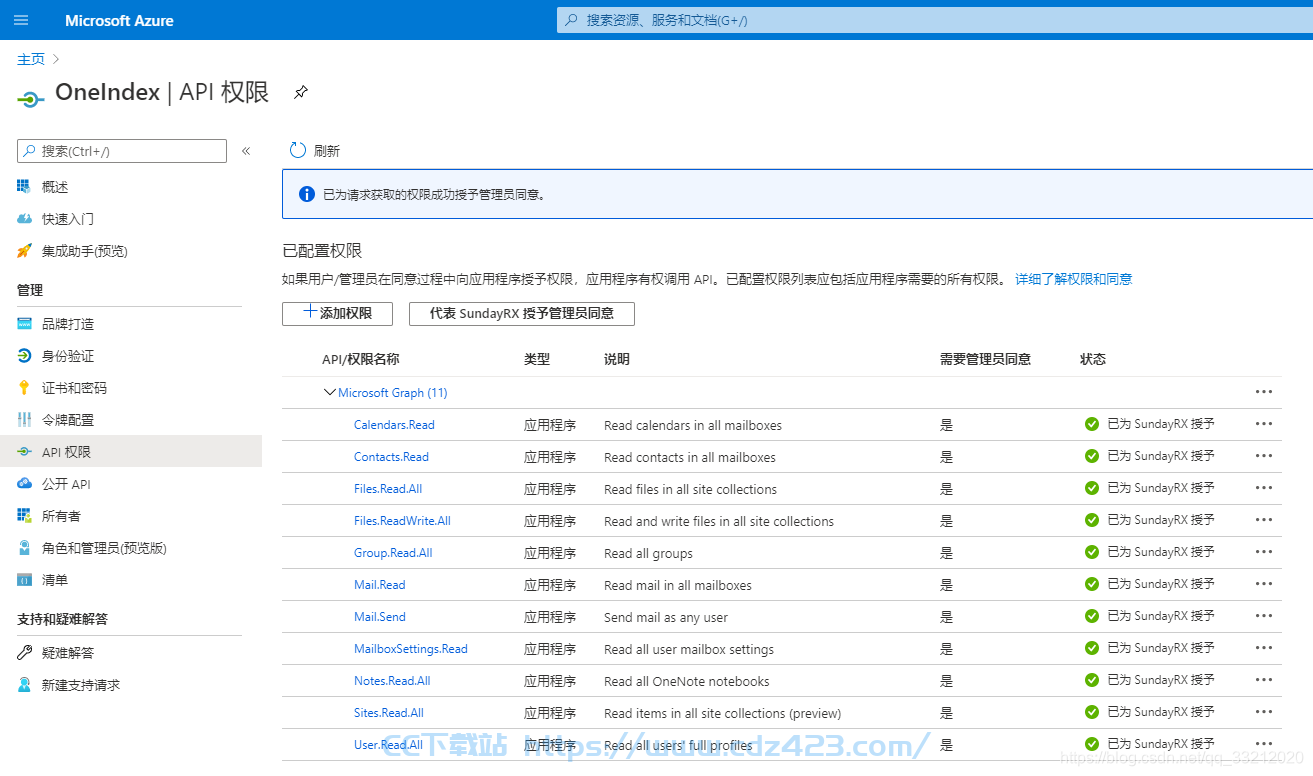
Task: Open more options for MailboxSettings.Read row
Action: (1264, 648)
